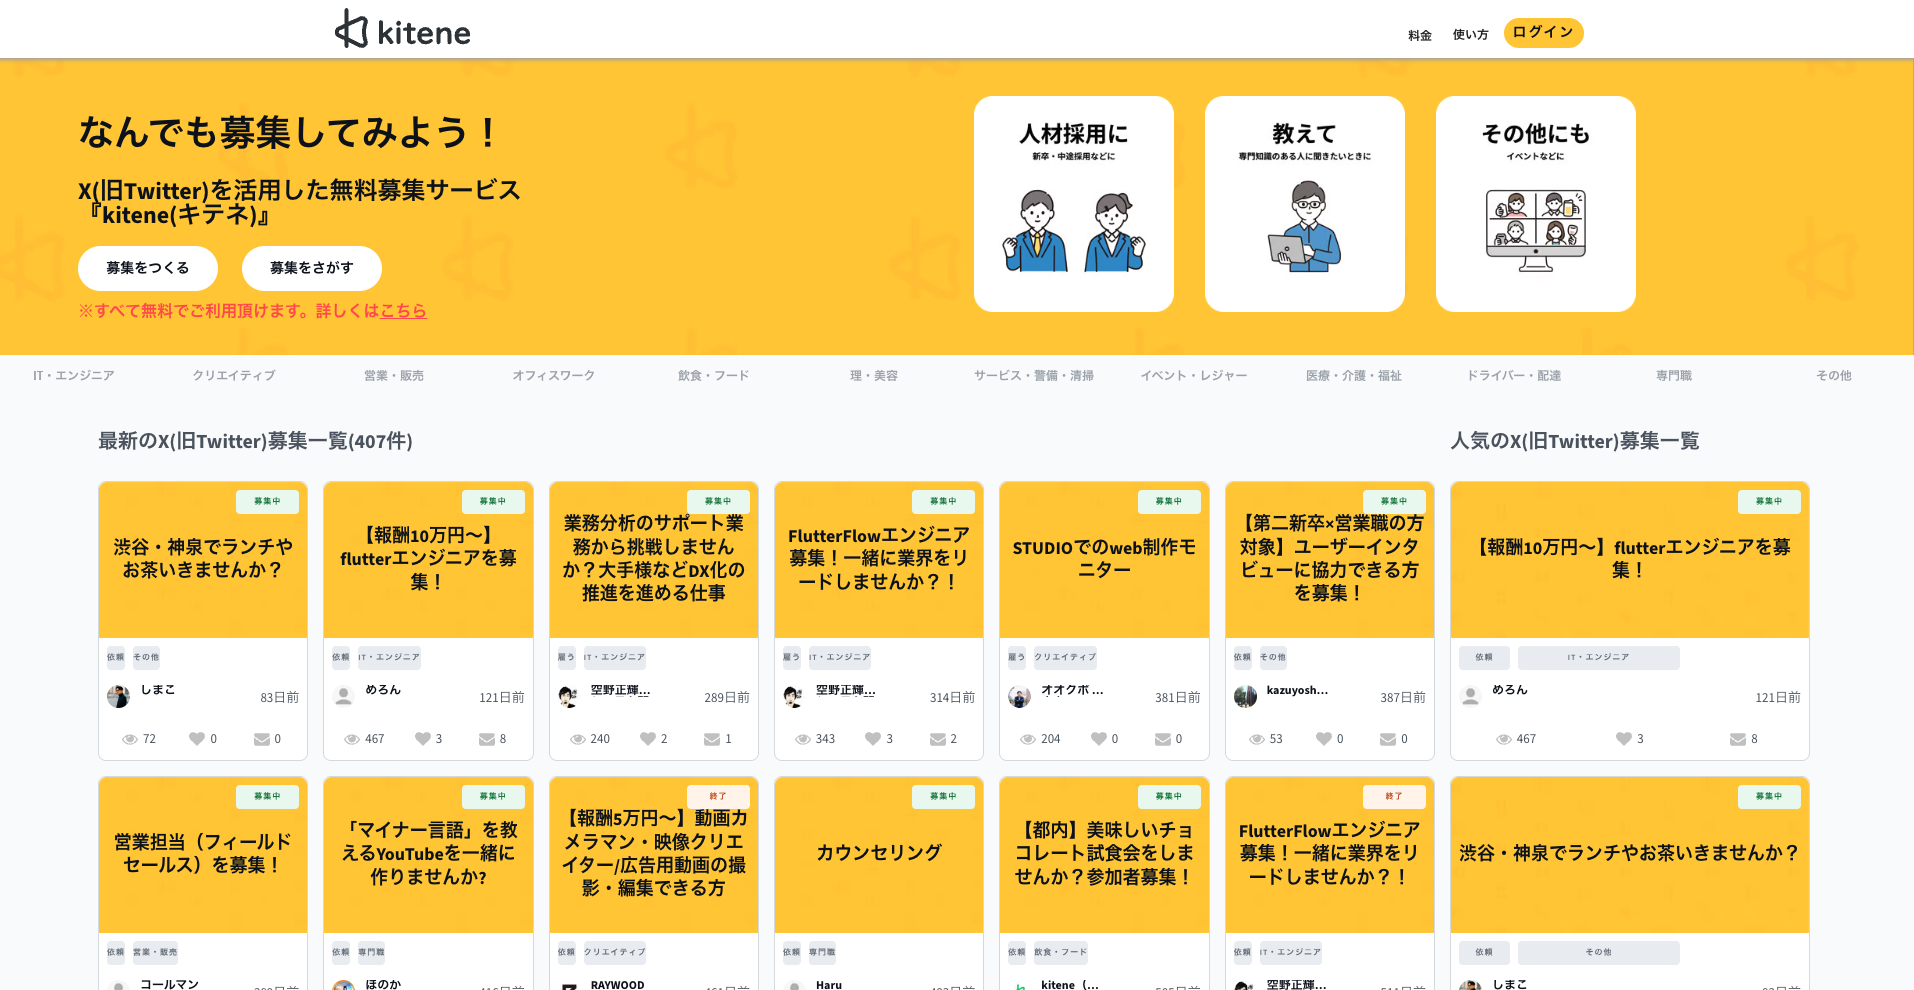This screenshot has width=1914, height=990.
Task: Click heart icon on 業務分析のサポート card
Action: [648, 739]
